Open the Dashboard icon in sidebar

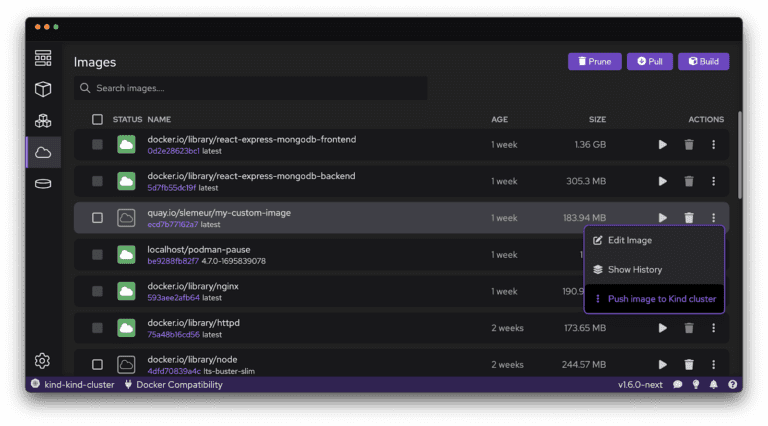43,58
